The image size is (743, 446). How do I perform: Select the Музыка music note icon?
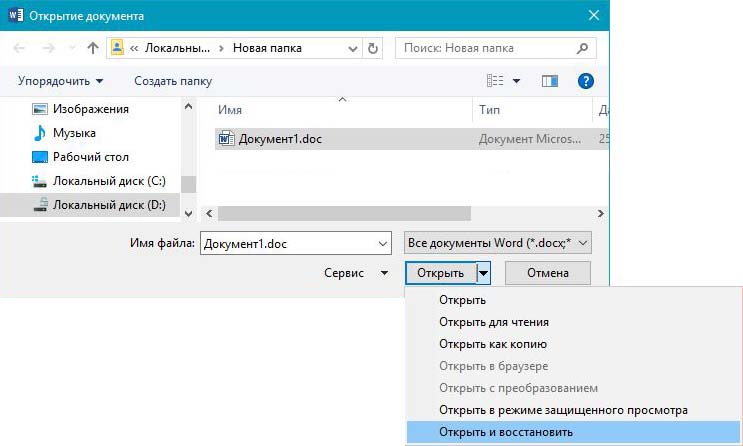click(x=40, y=133)
